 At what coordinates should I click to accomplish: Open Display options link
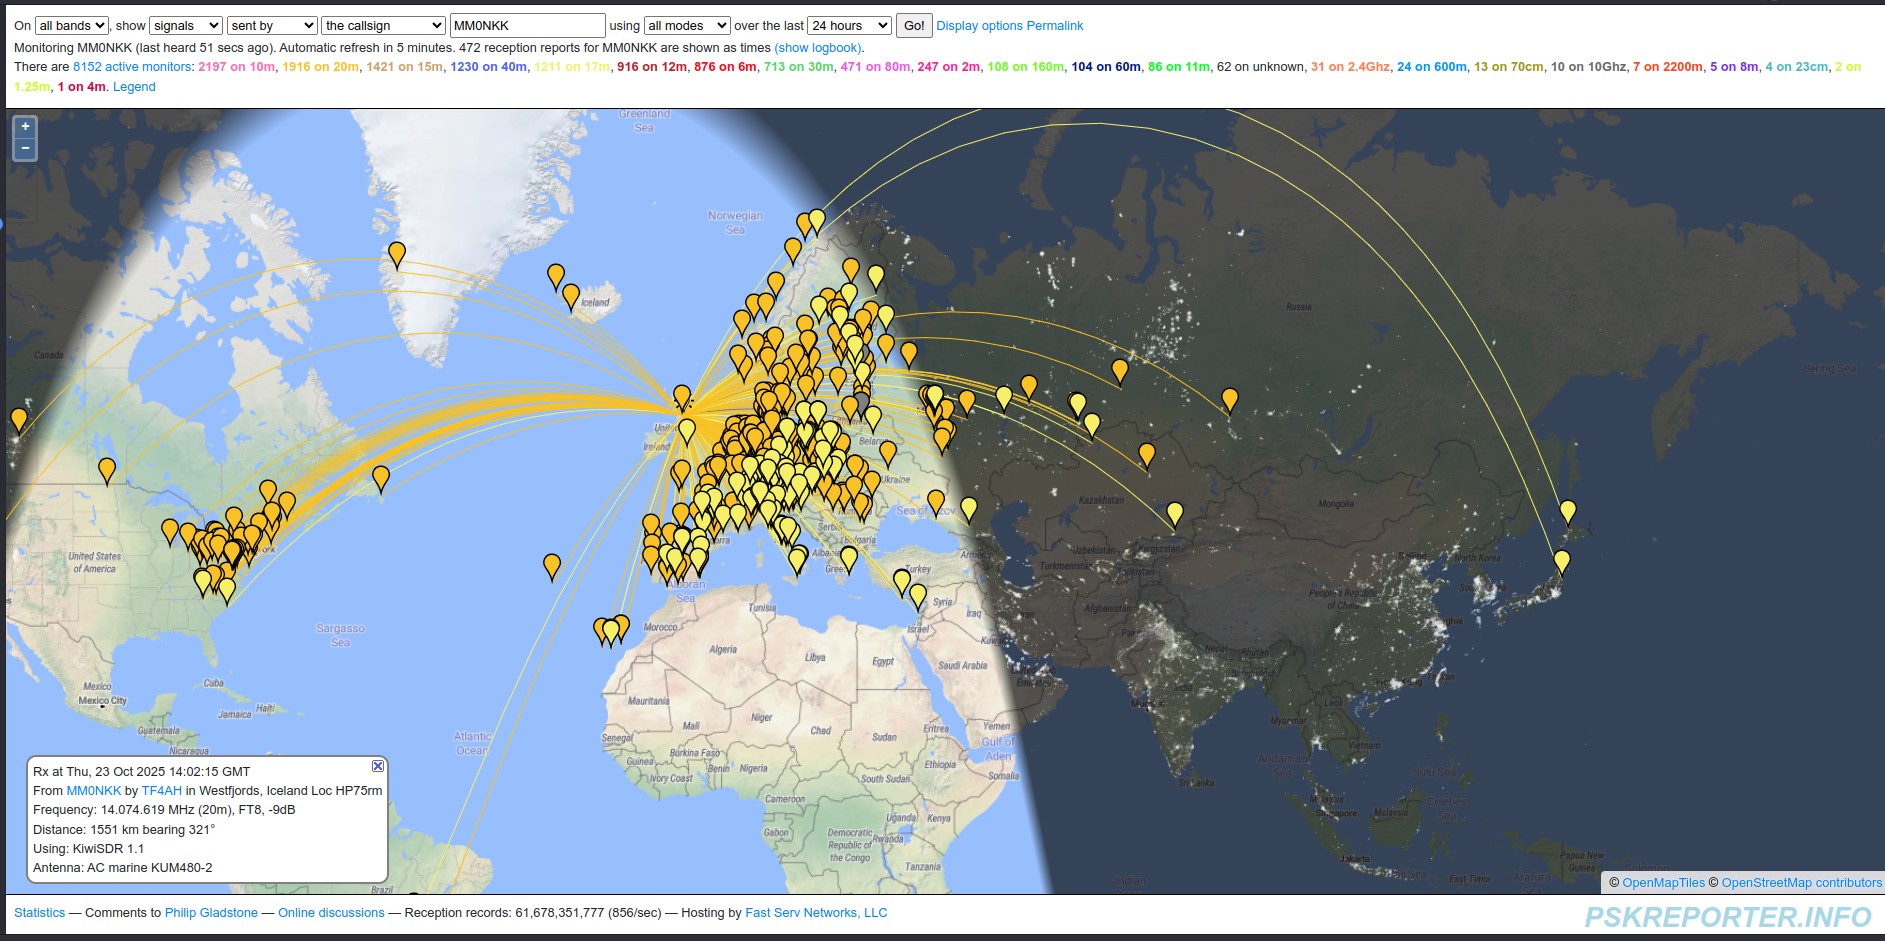pyautogui.click(x=979, y=26)
